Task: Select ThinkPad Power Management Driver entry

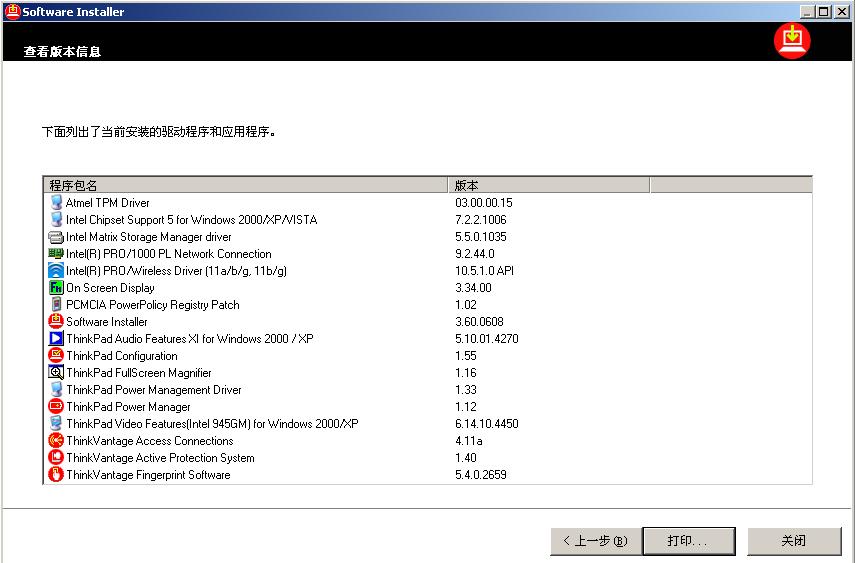Action: [154, 390]
